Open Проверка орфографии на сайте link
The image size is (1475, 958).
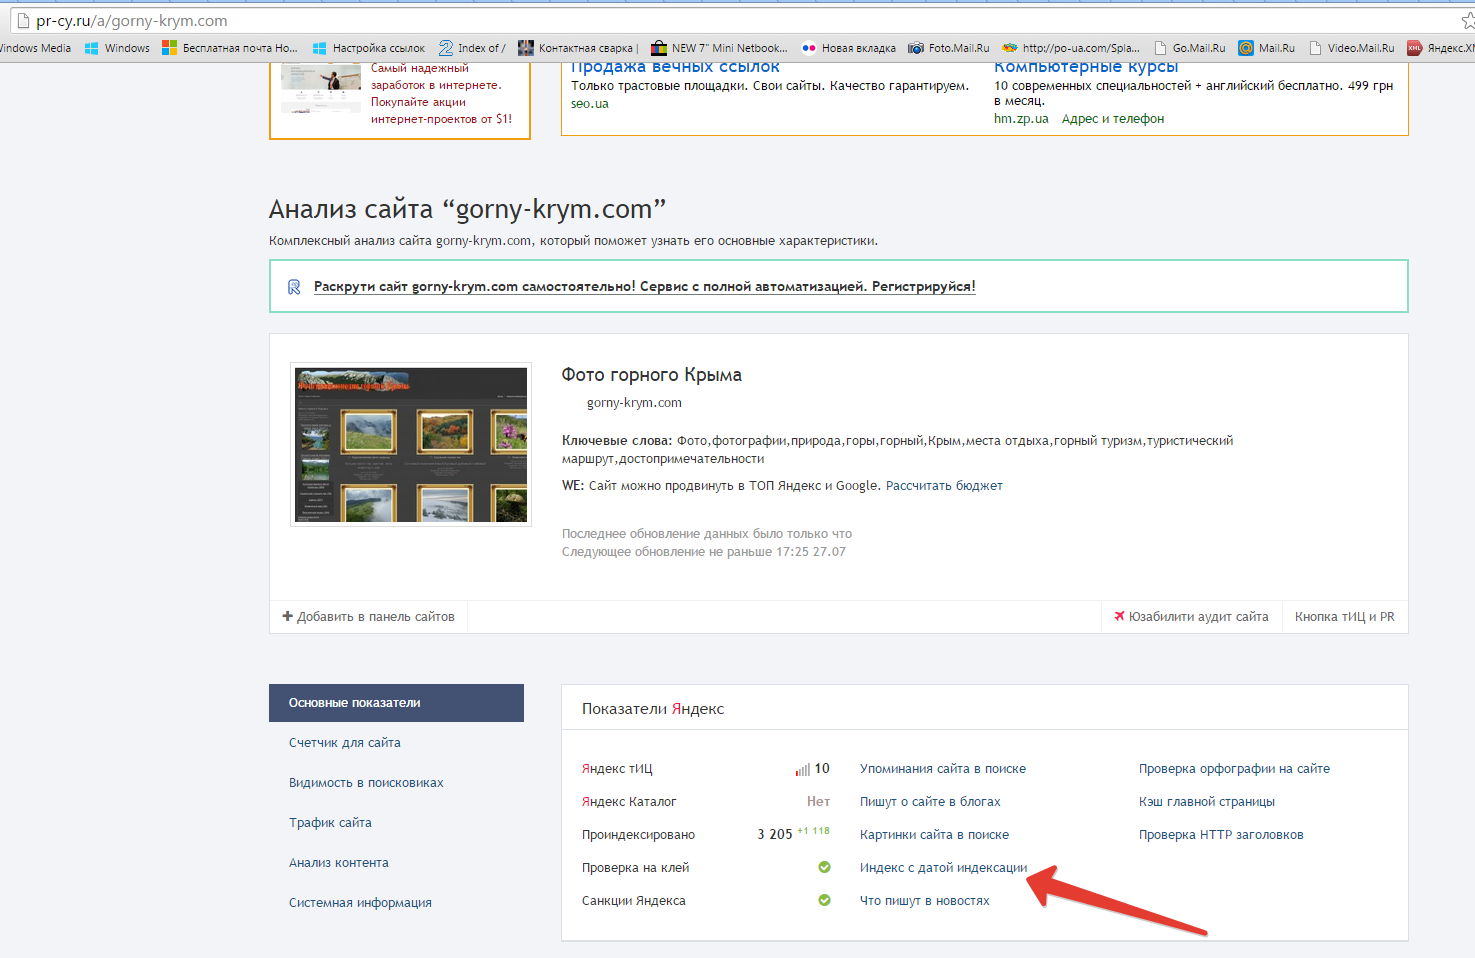pos(1234,769)
